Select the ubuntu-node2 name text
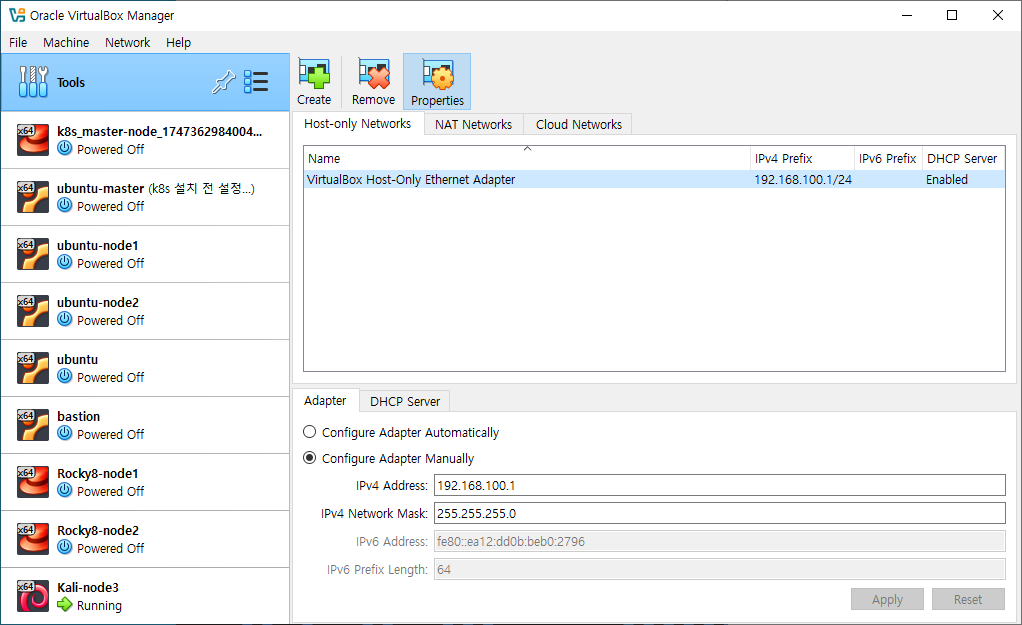This screenshot has height=625, width=1022. click(98, 302)
